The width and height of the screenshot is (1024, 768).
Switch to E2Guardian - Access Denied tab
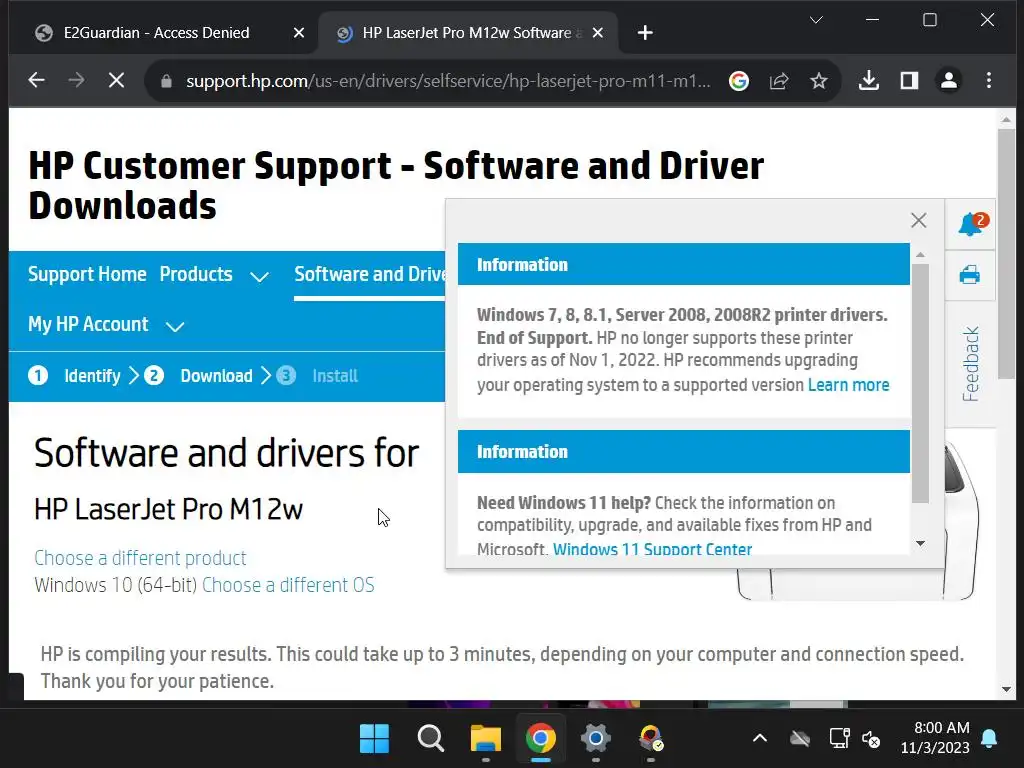click(156, 33)
